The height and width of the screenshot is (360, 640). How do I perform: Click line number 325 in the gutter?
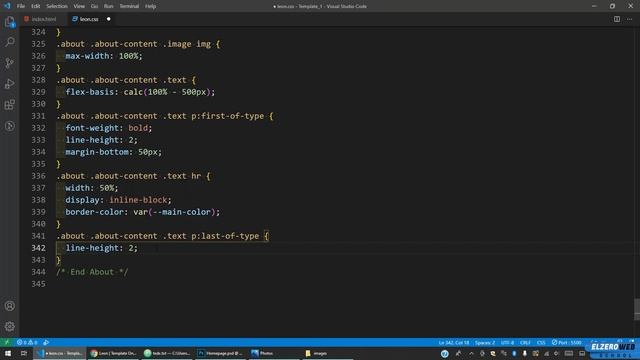click(38, 44)
